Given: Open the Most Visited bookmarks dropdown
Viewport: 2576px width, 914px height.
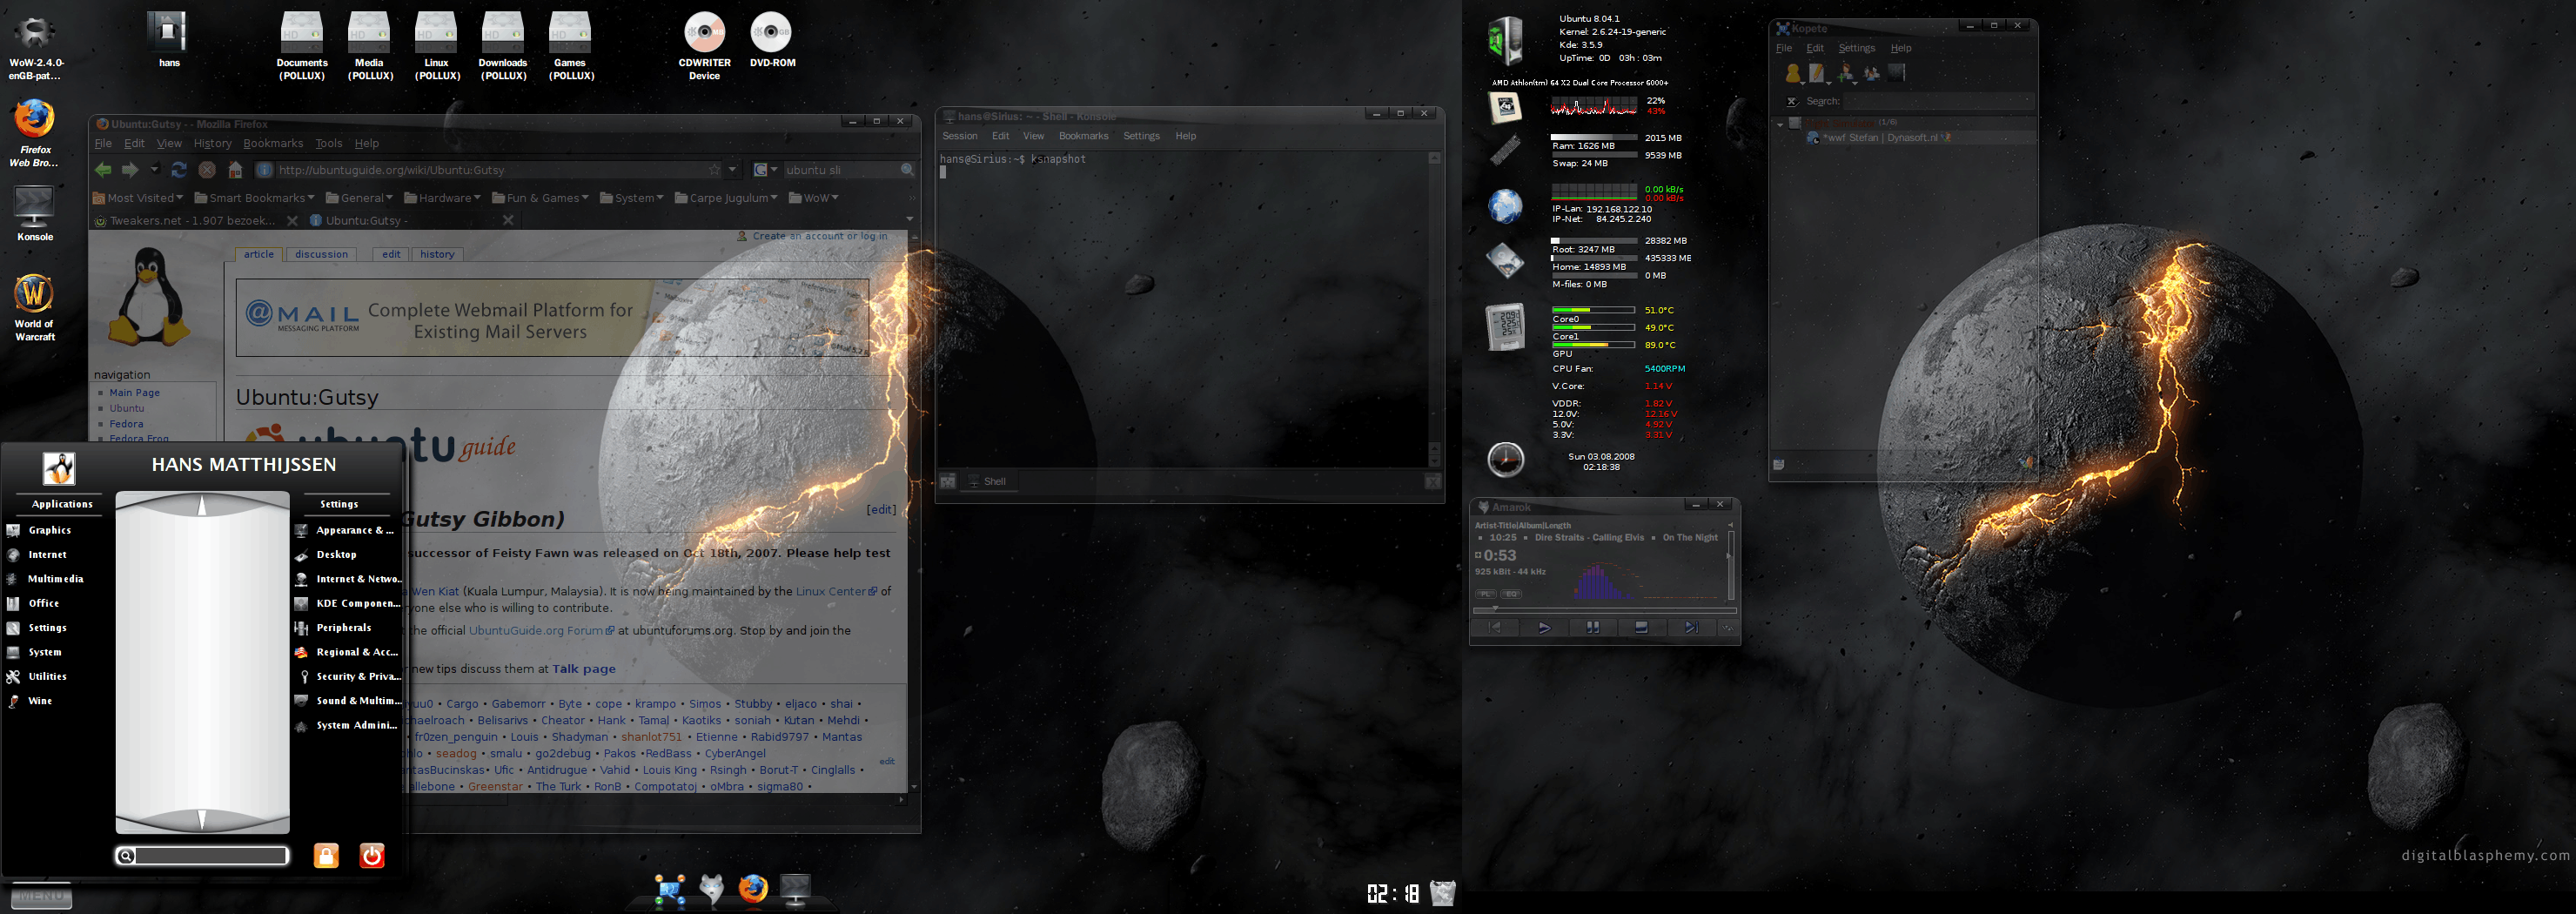Looking at the screenshot, I should point(138,198).
